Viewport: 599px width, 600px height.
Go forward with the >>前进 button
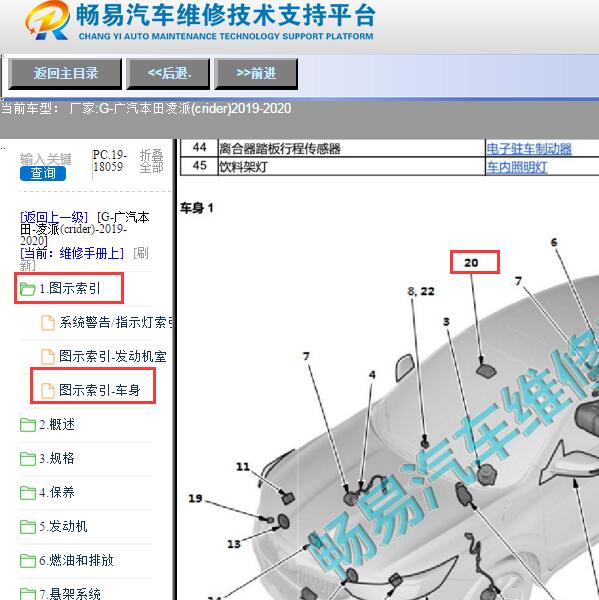[256, 73]
